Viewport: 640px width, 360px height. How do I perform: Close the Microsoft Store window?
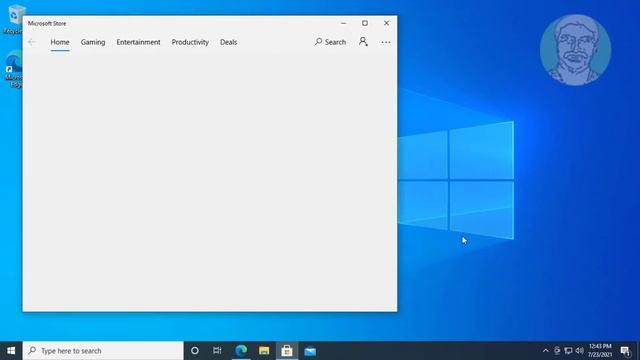386,23
